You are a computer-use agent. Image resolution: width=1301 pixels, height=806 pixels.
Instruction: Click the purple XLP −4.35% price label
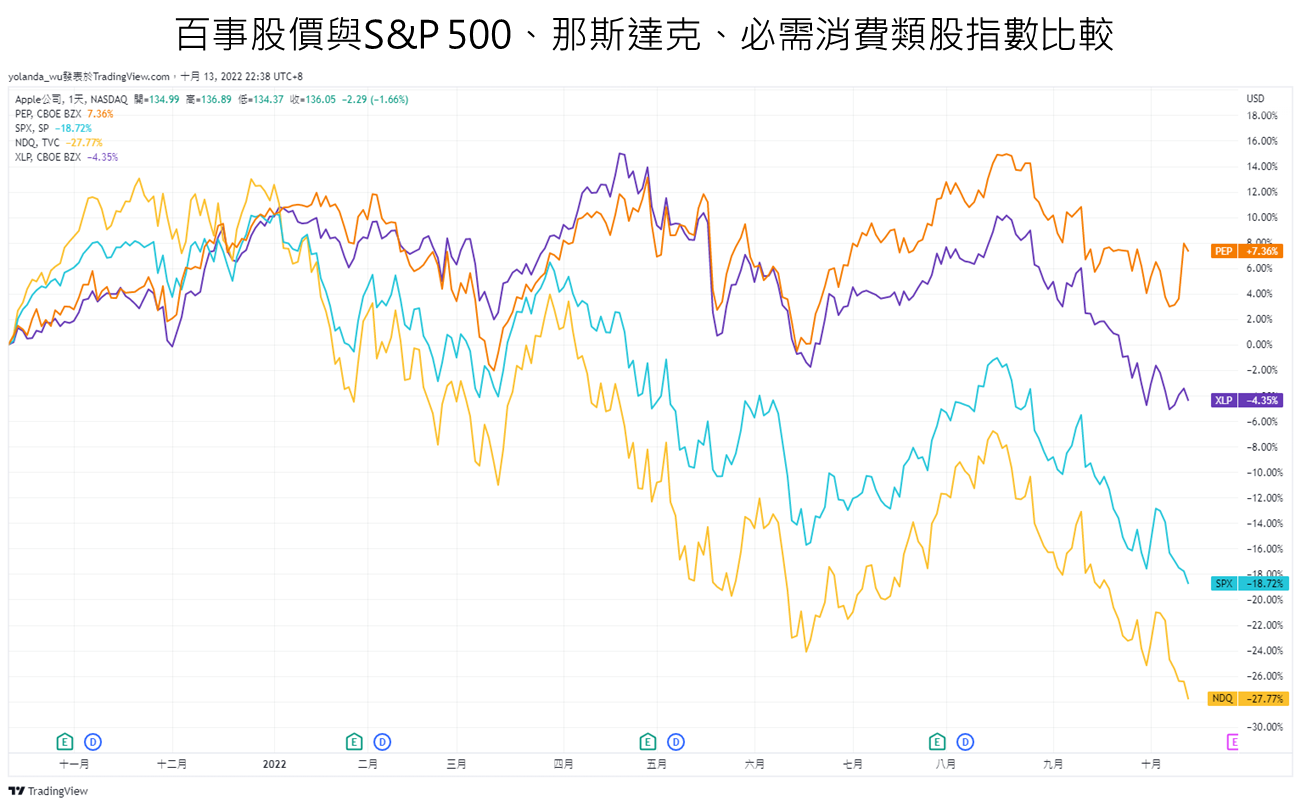[1249, 400]
